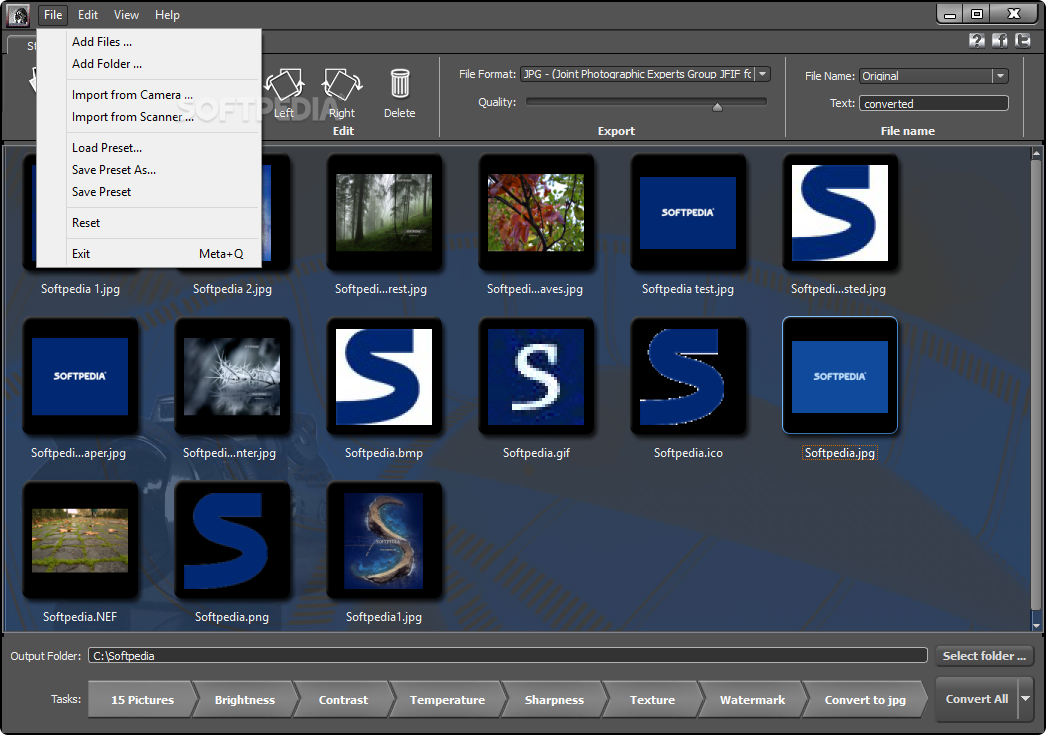Click the Quality slider handle
This screenshot has width=1046, height=735.
[x=717, y=106]
